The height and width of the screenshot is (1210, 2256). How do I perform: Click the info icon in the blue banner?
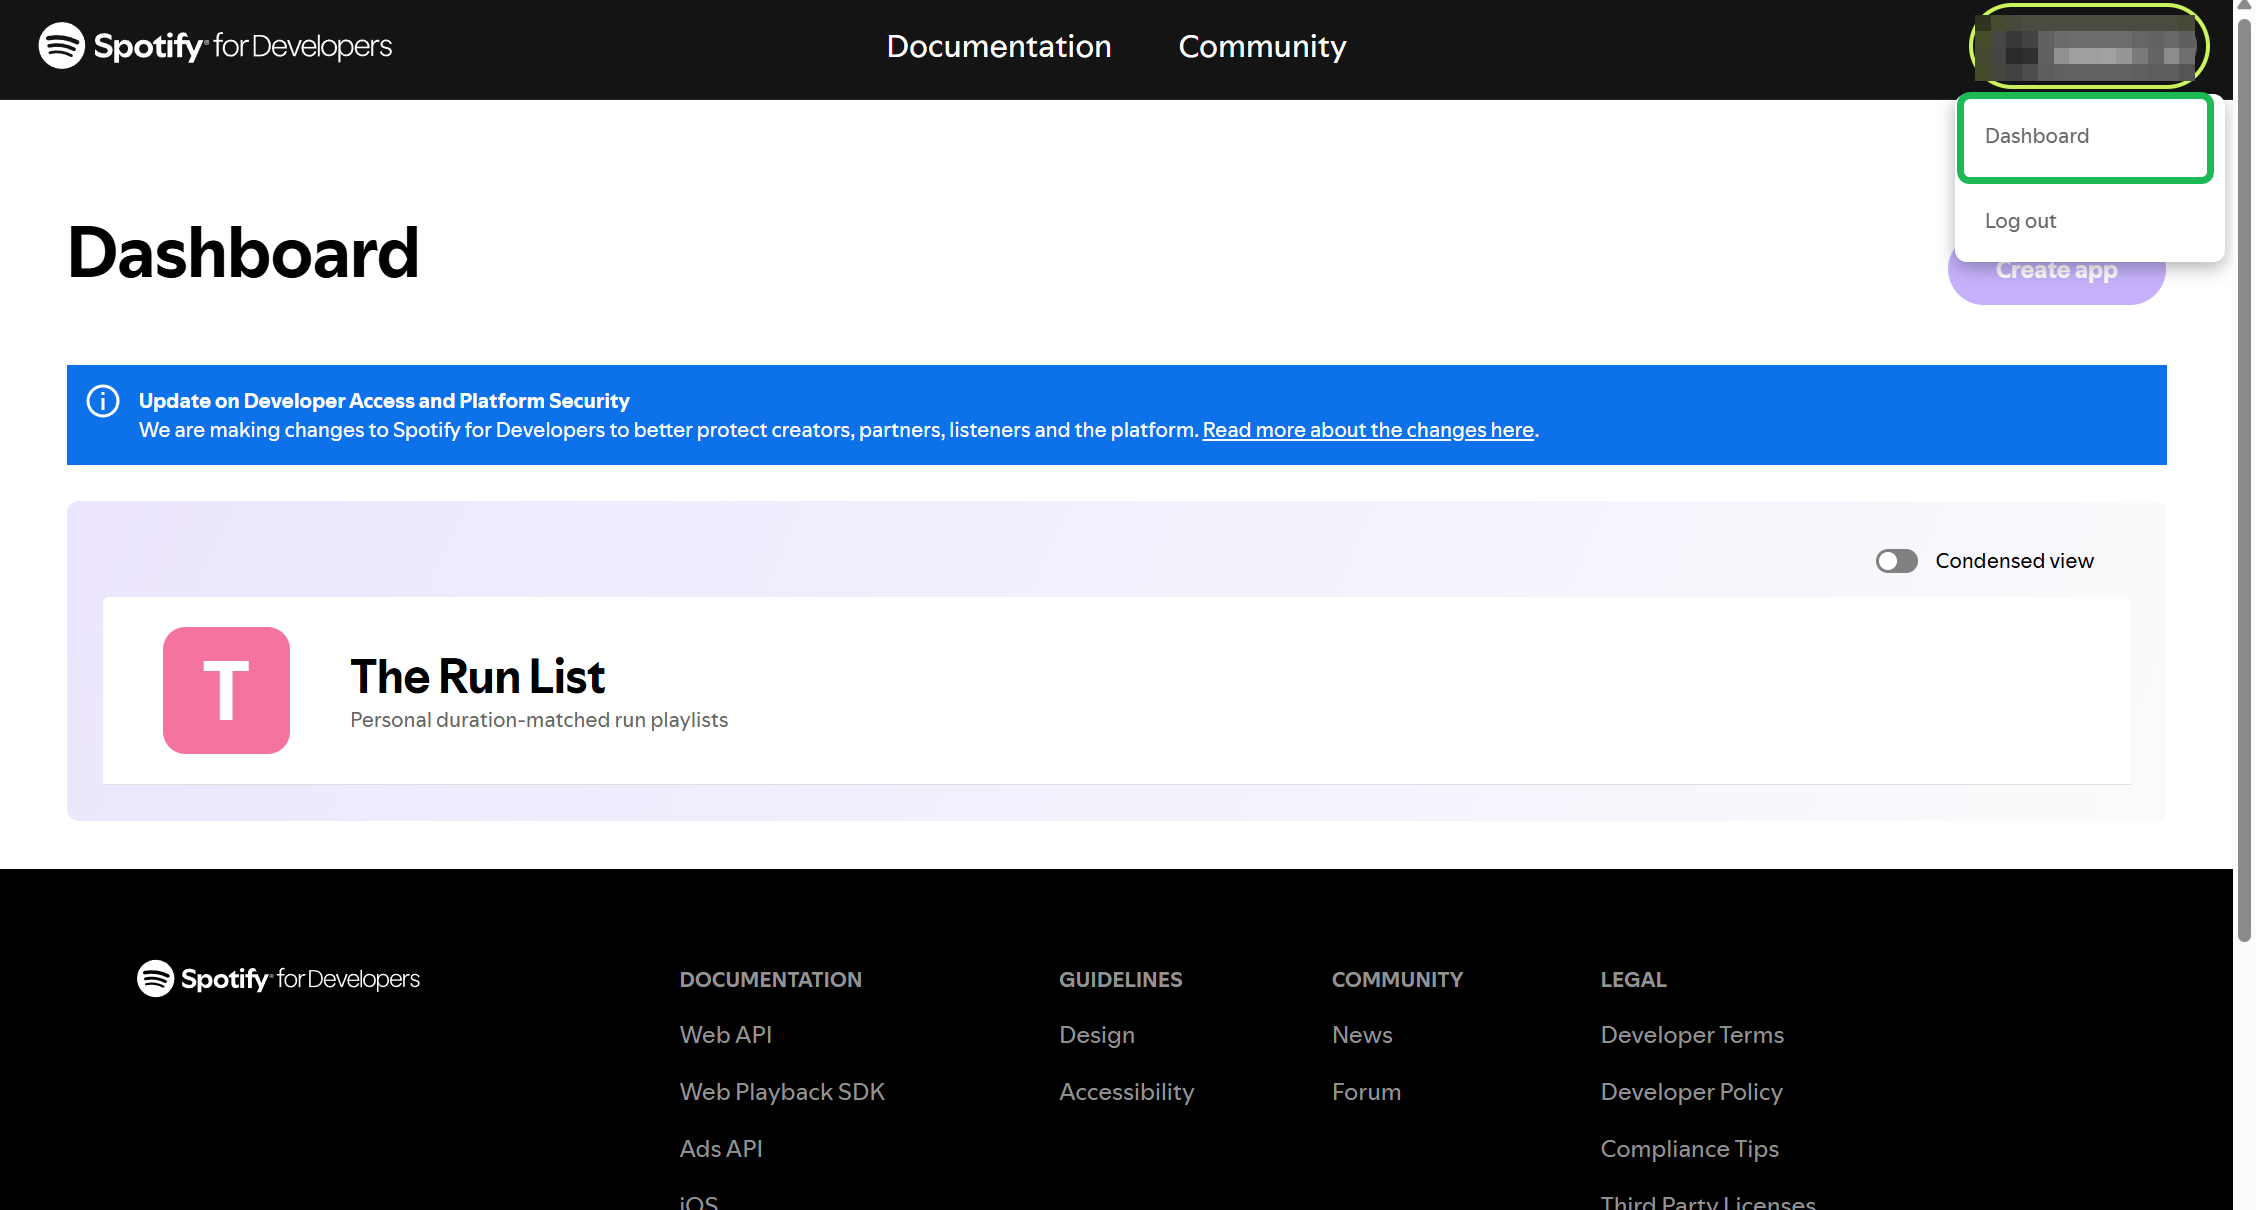click(103, 401)
